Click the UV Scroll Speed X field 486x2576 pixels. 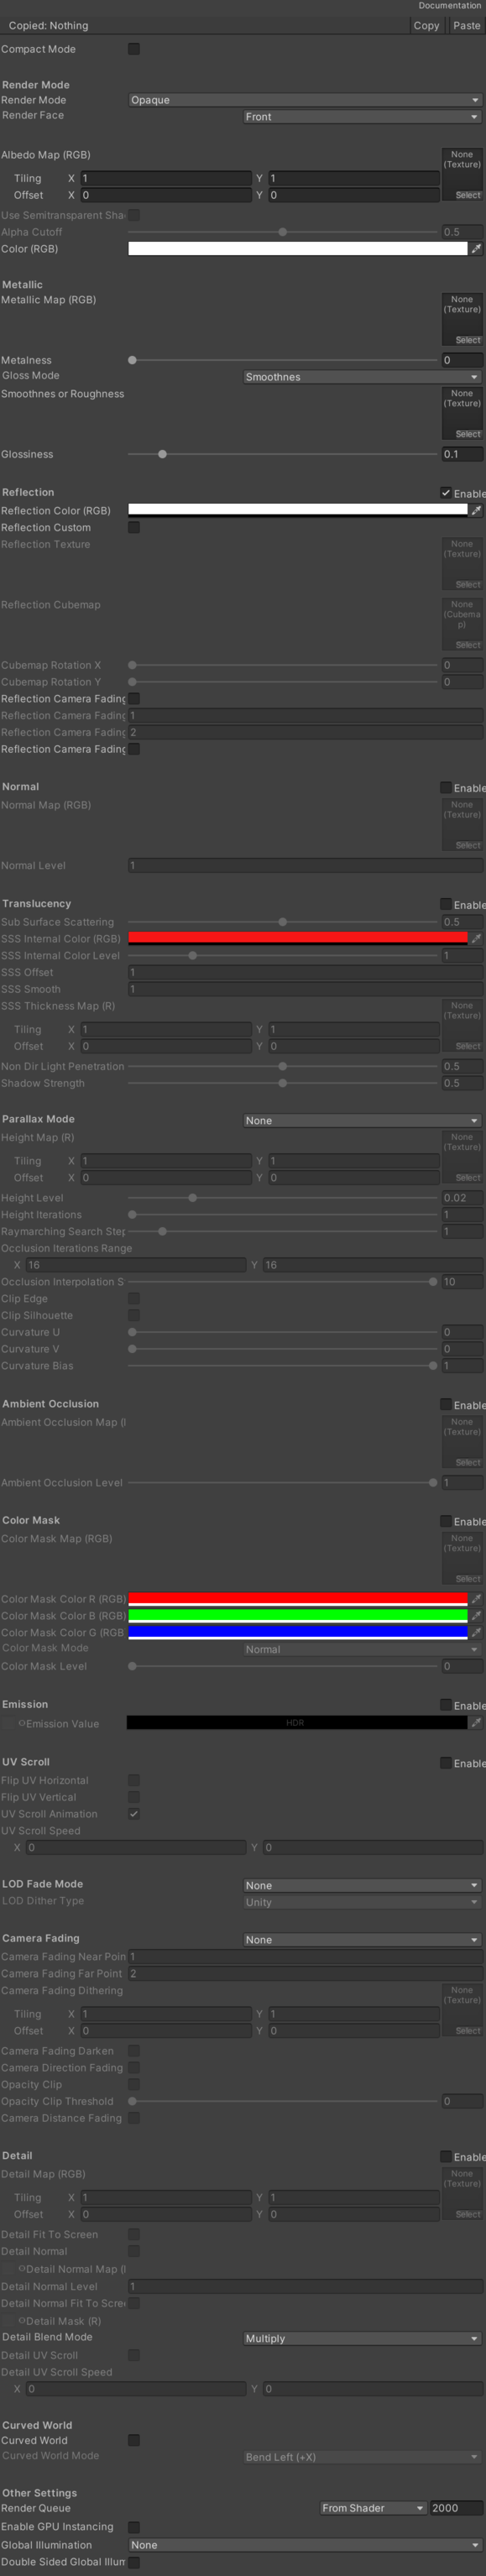[x=136, y=1848]
